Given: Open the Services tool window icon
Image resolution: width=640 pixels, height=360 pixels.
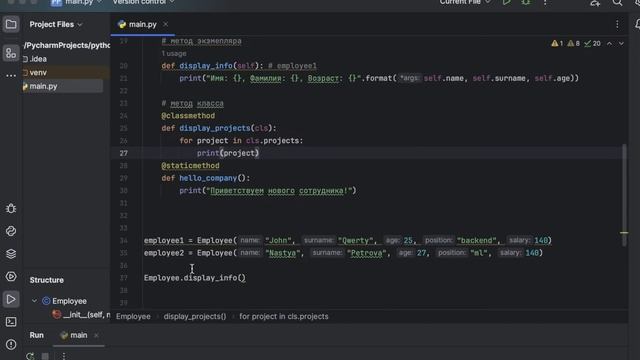Looking at the screenshot, I should [11, 277].
